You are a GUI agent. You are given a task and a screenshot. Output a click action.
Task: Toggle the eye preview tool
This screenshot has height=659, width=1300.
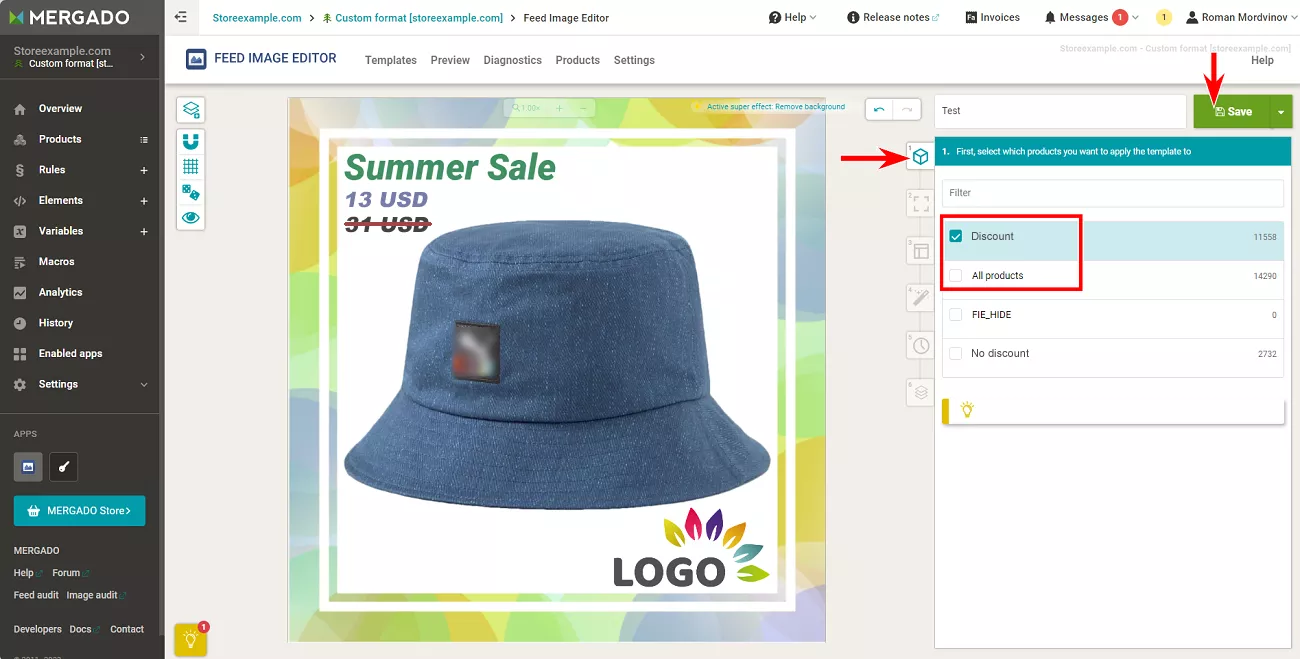coord(191,217)
